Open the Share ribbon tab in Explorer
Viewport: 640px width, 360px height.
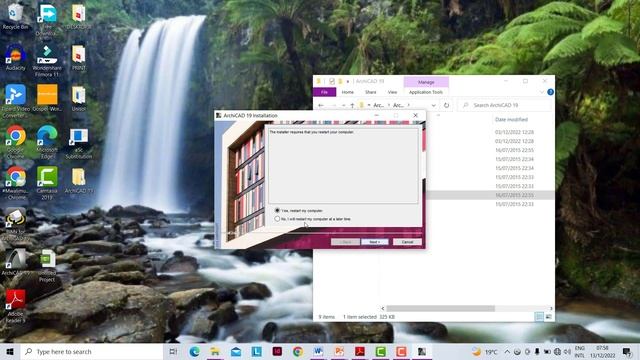371,92
